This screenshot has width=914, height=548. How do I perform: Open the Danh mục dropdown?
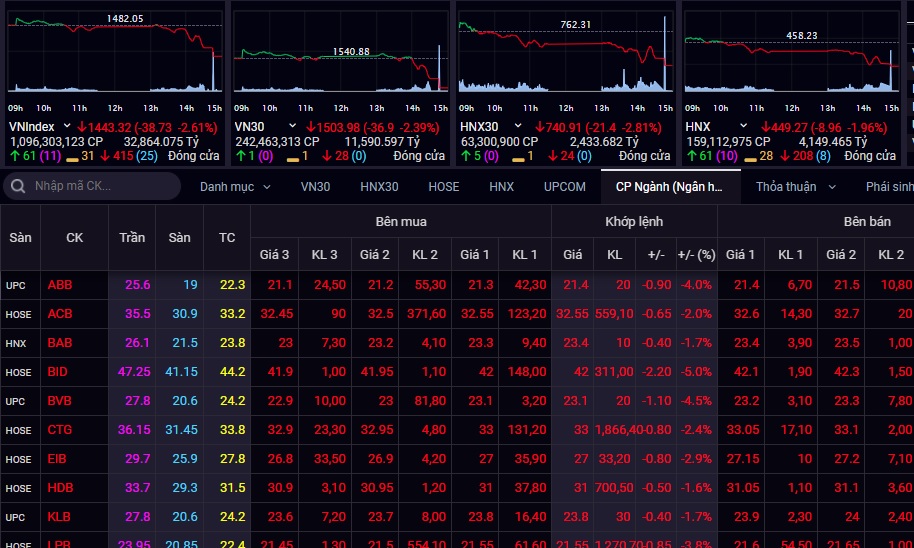click(235, 187)
